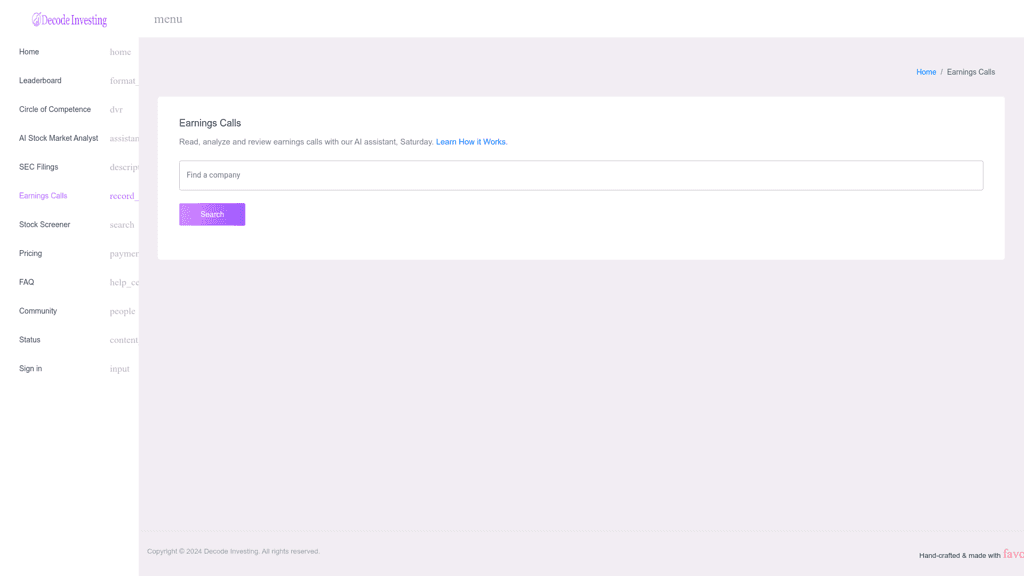Click the help icon beside FAQ
This screenshot has height=576, width=1024.
click(x=124, y=283)
